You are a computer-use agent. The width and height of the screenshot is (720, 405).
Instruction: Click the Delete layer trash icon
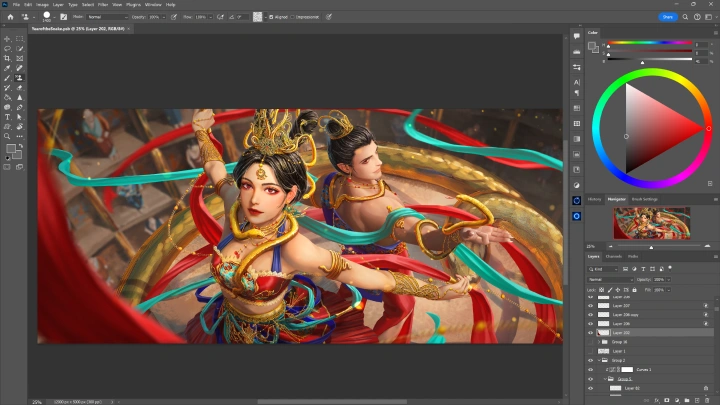tap(707, 400)
